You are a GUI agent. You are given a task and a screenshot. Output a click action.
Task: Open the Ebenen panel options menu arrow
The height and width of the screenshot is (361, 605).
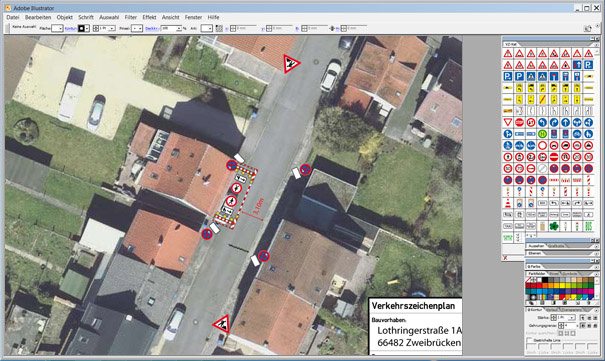click(x=597, y=253)
